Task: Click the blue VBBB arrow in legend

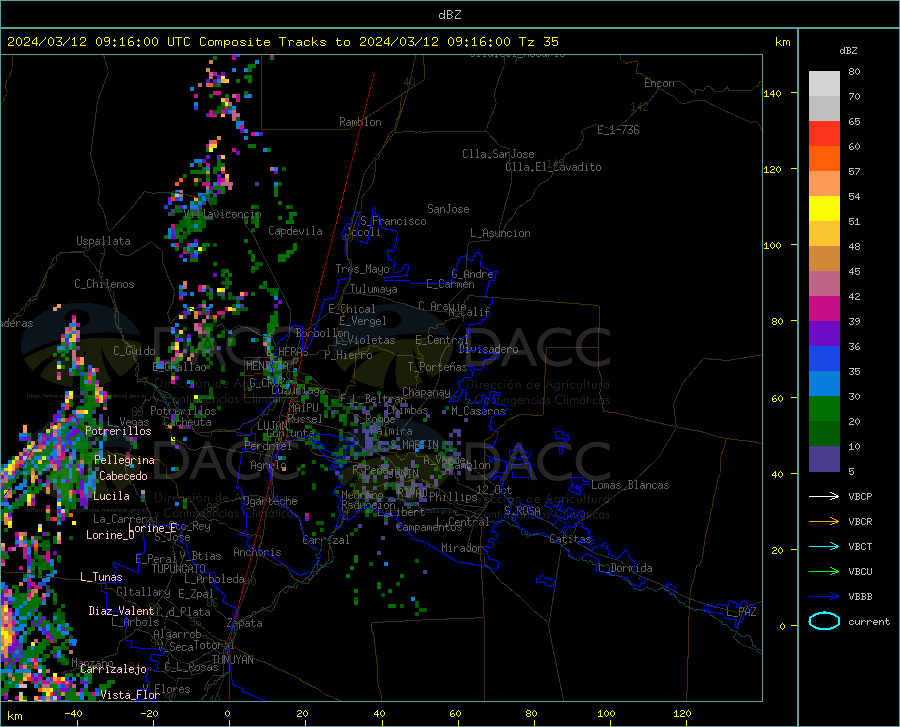Action: [824, 596]
